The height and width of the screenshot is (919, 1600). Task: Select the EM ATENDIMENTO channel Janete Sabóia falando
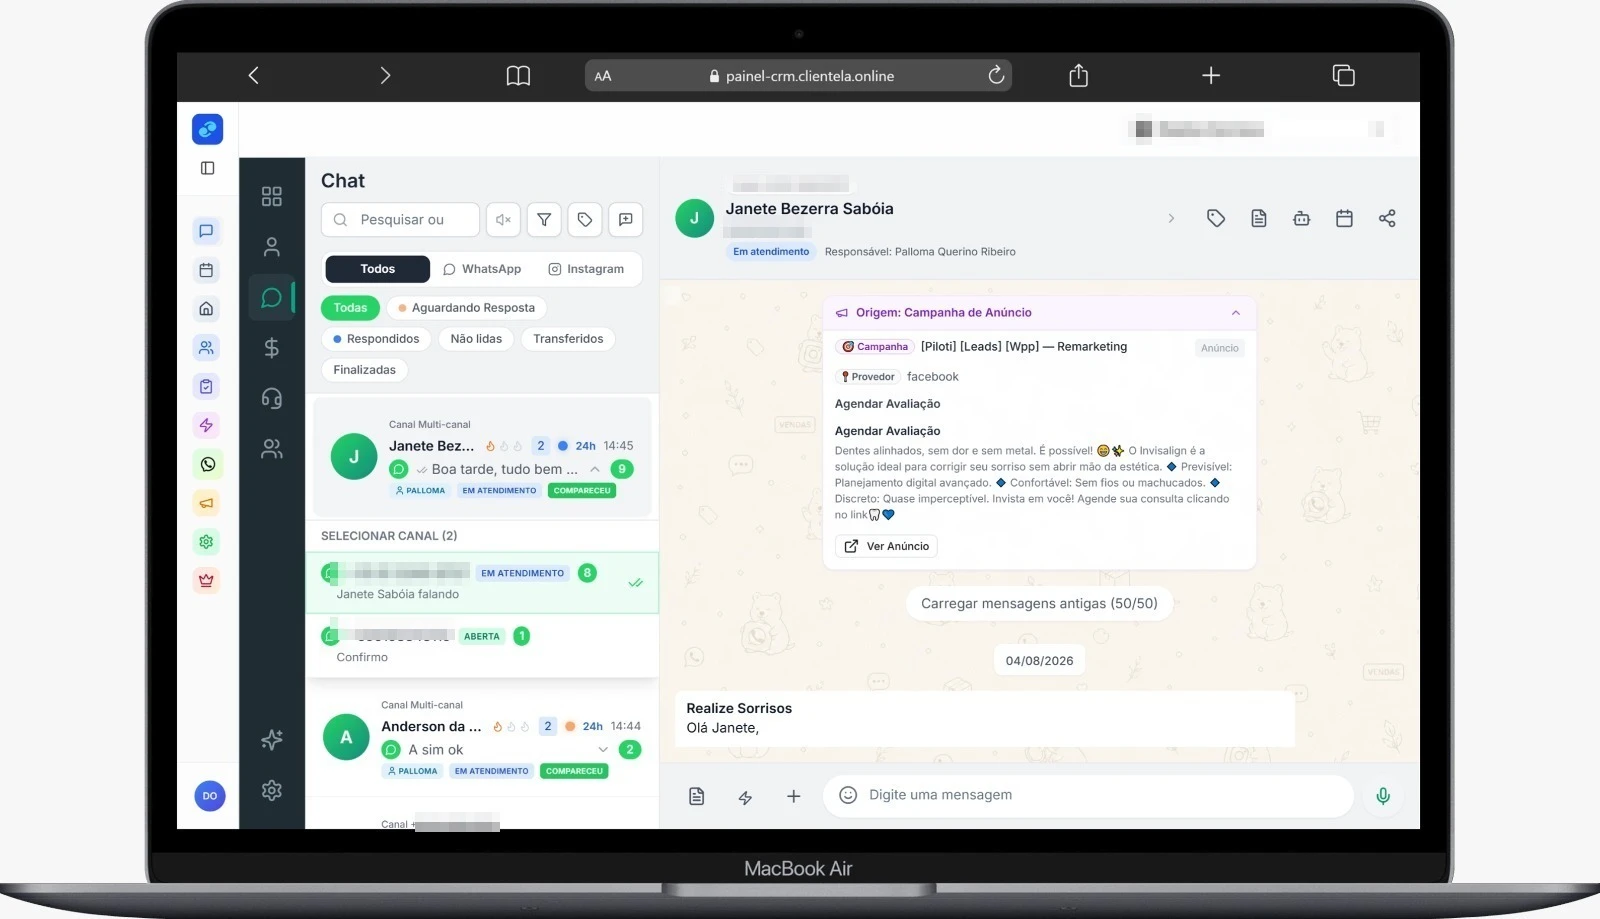(482, 583)
